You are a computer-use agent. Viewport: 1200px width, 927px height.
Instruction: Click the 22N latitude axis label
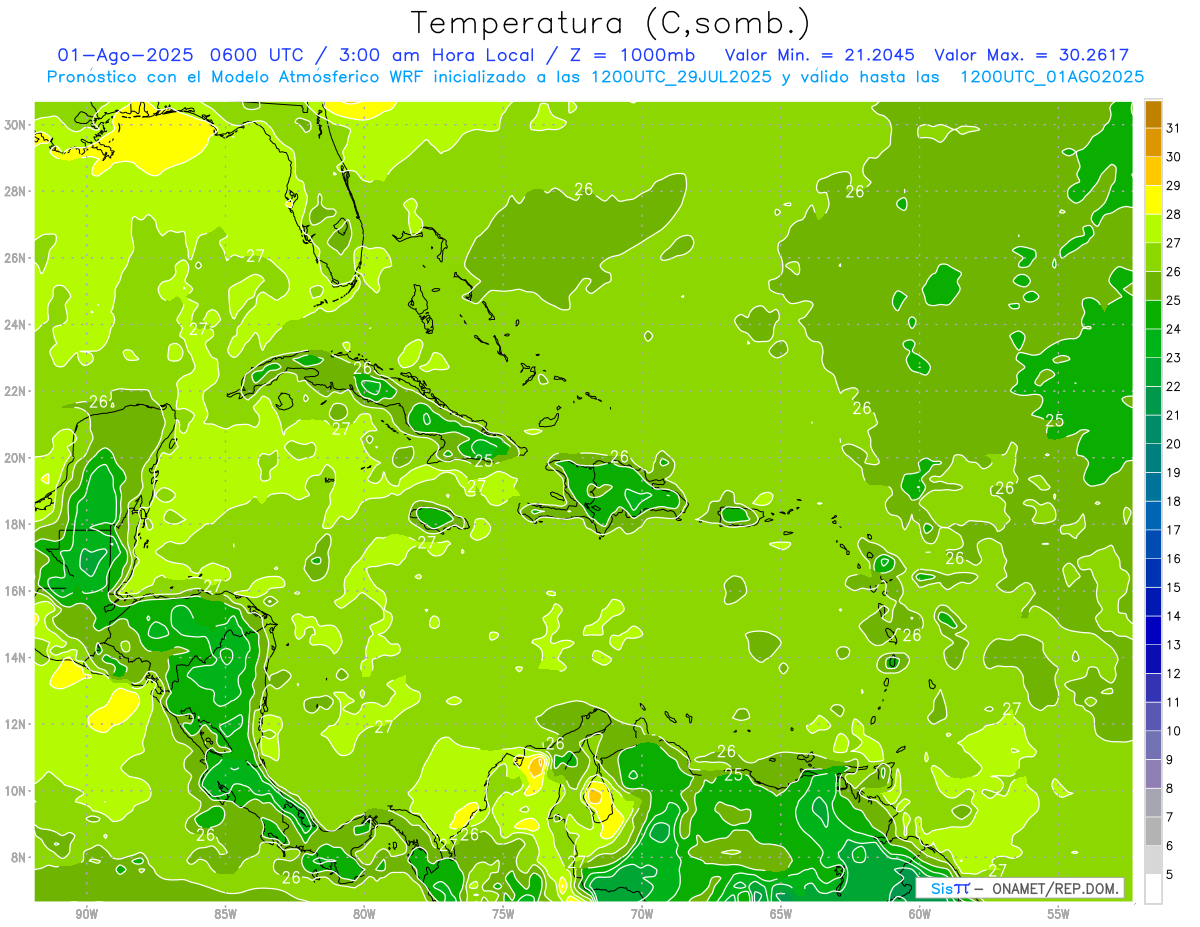pyautogui.click(x=15, y=391)
